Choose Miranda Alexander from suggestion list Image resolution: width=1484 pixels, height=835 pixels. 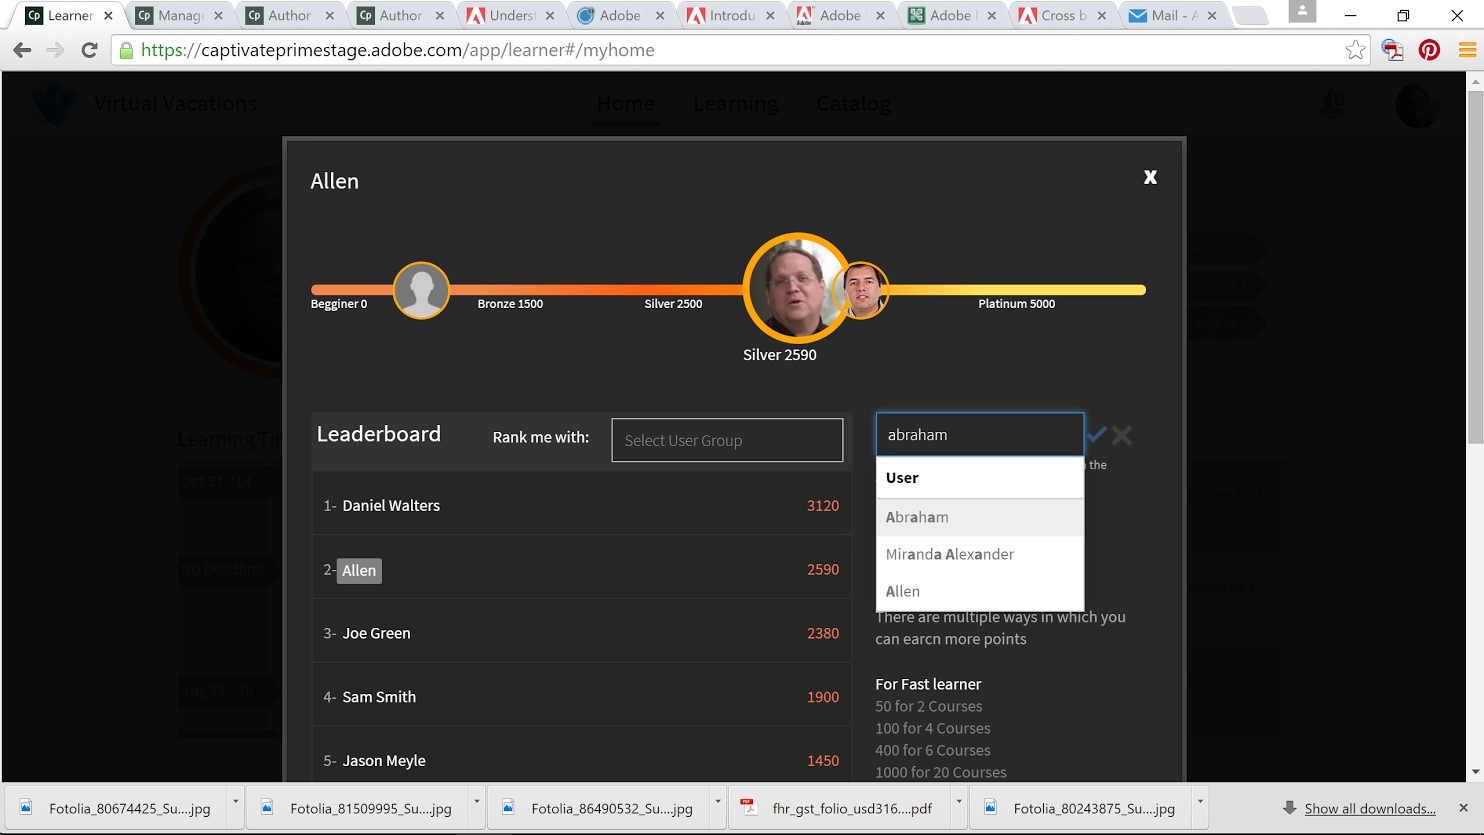pos(950,554)
